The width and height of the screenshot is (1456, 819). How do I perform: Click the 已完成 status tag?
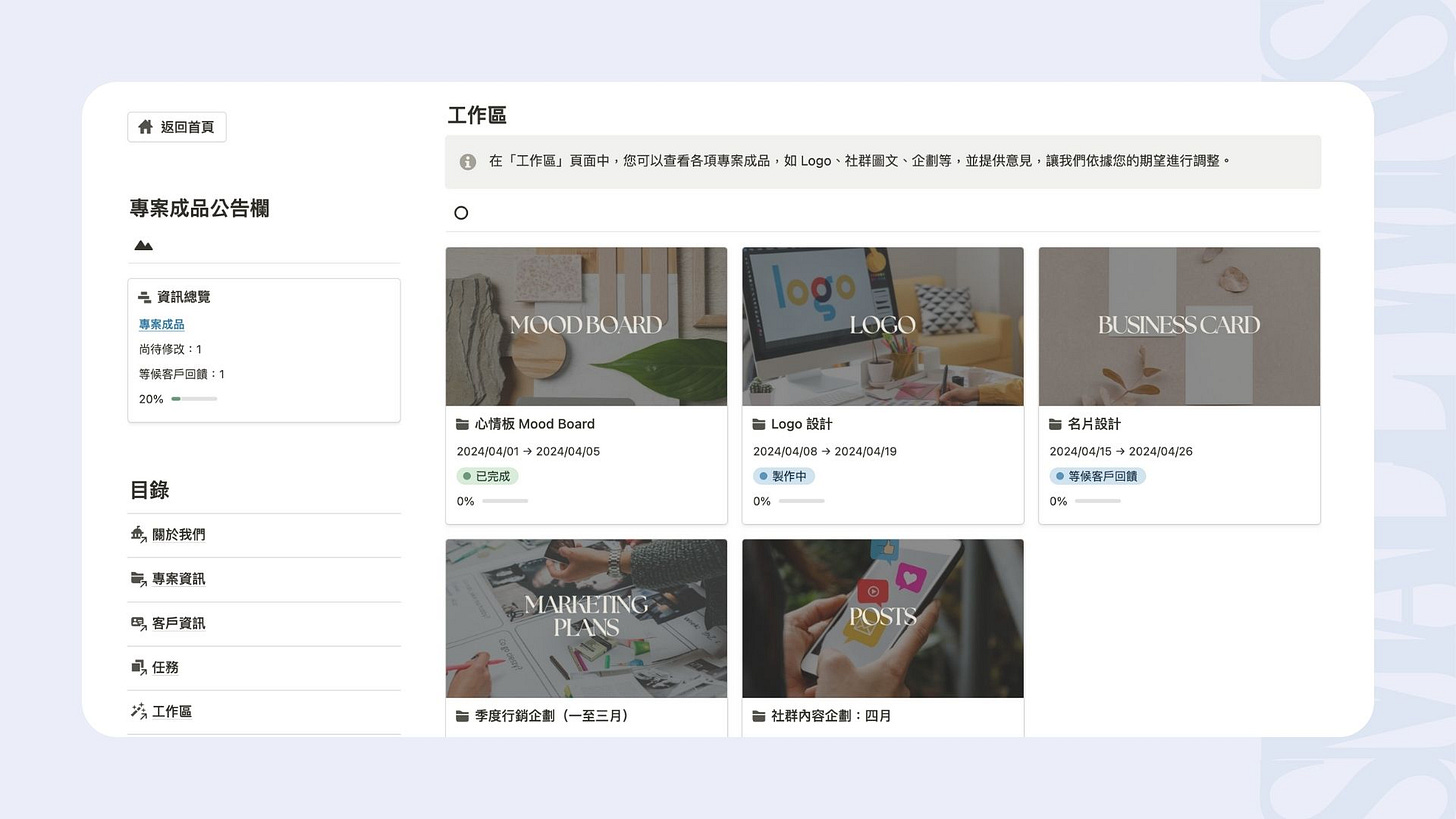coord(487,476)
